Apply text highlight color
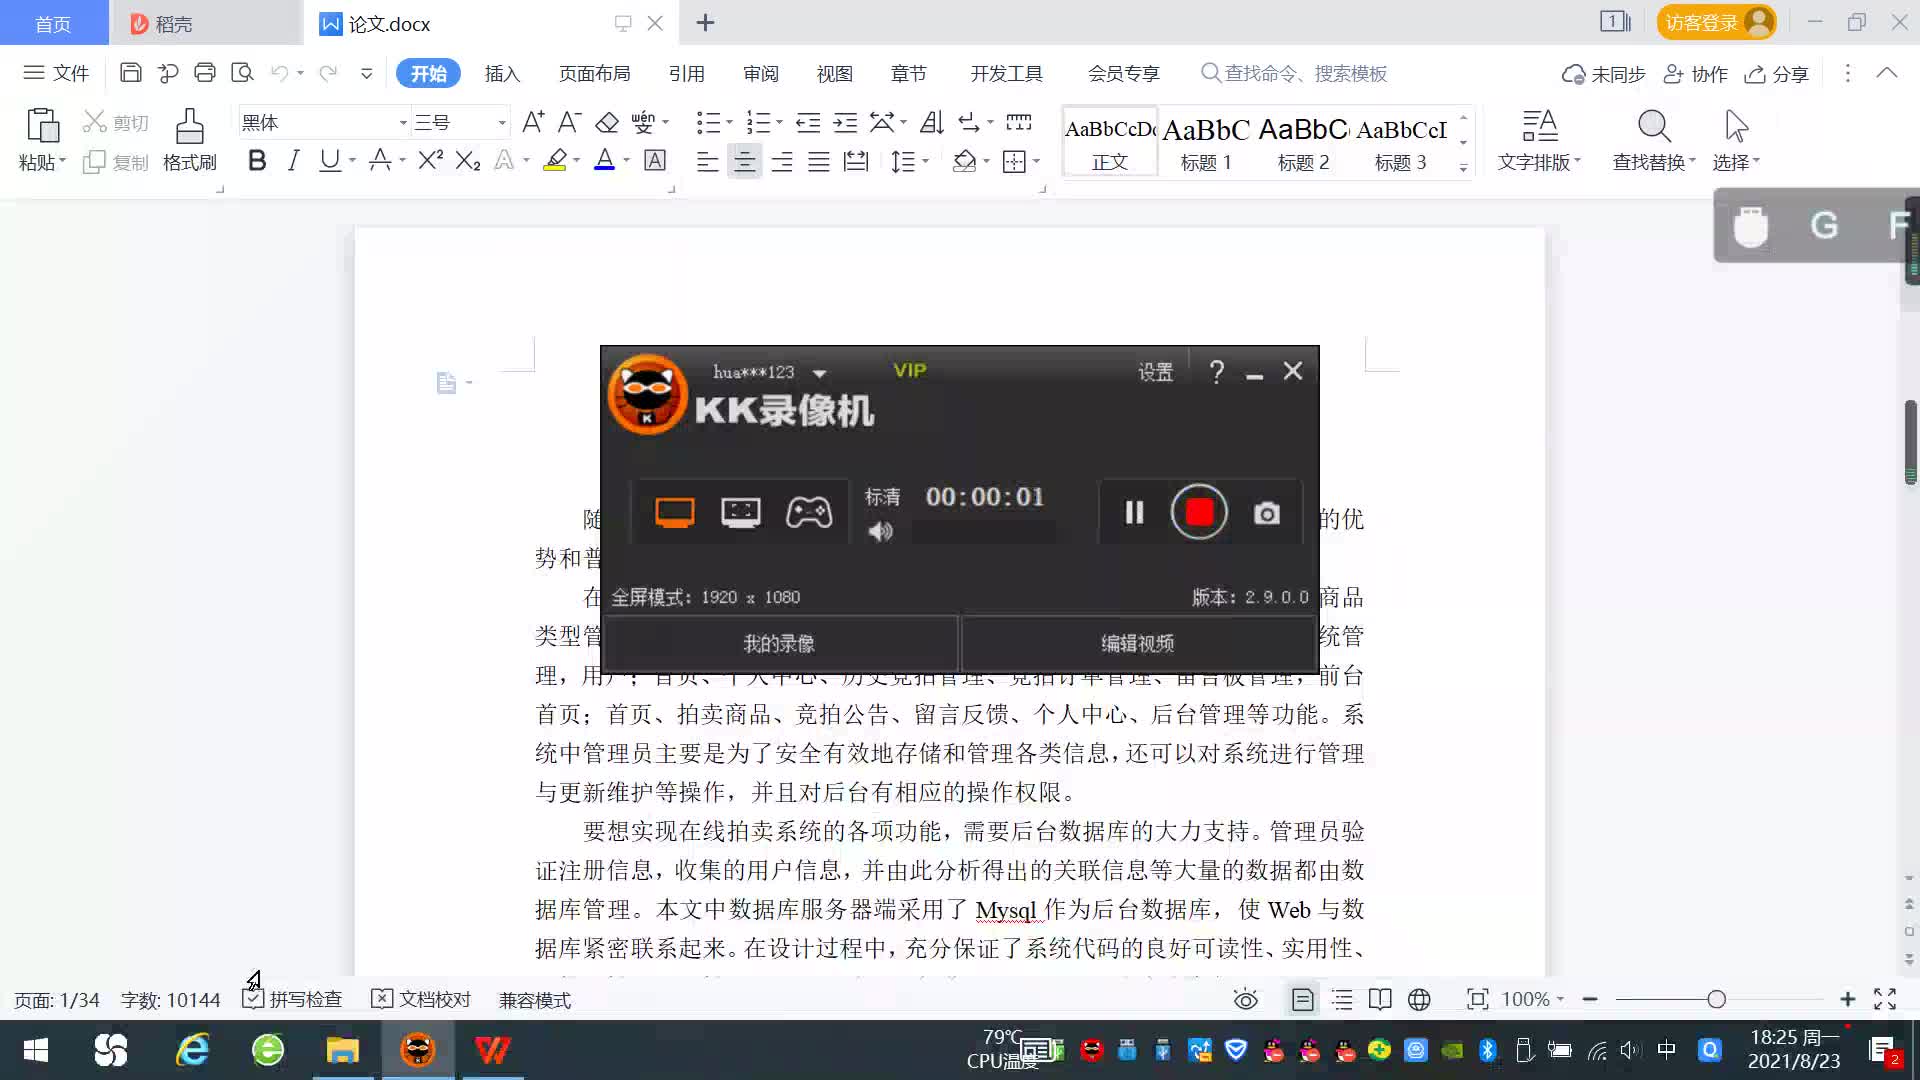 pos(555,161)
